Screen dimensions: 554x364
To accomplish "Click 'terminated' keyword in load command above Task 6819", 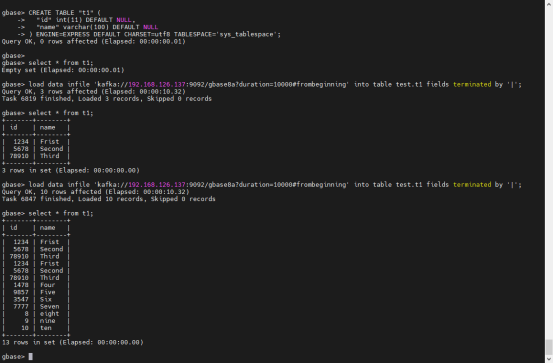I will pos(472,84).
